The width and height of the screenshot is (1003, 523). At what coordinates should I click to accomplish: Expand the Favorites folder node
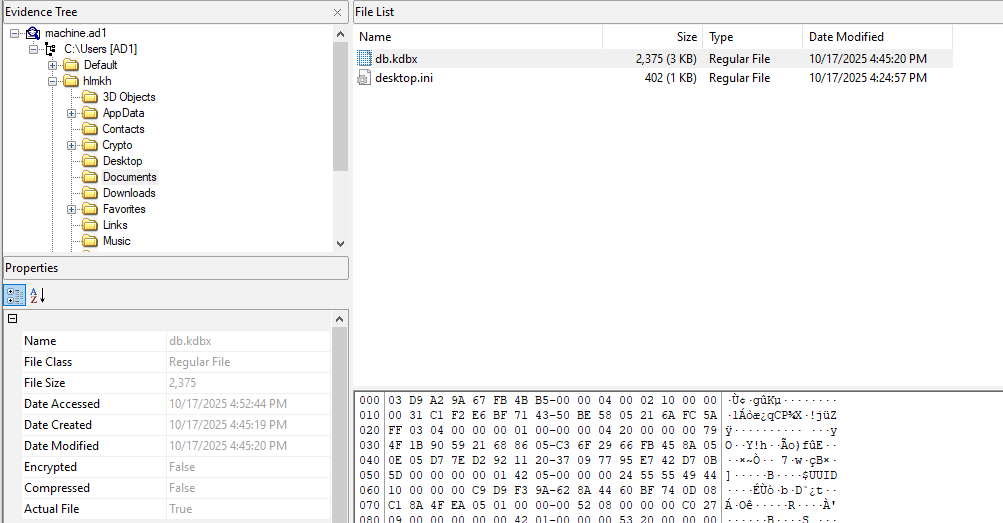pyautogui.click(x=72, y=209)
